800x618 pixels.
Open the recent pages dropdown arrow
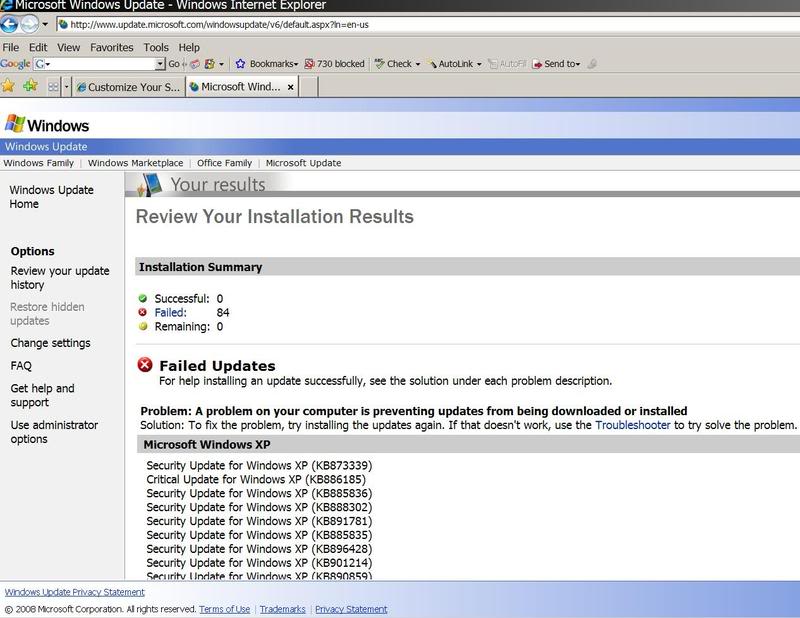[x=45, y=24]
